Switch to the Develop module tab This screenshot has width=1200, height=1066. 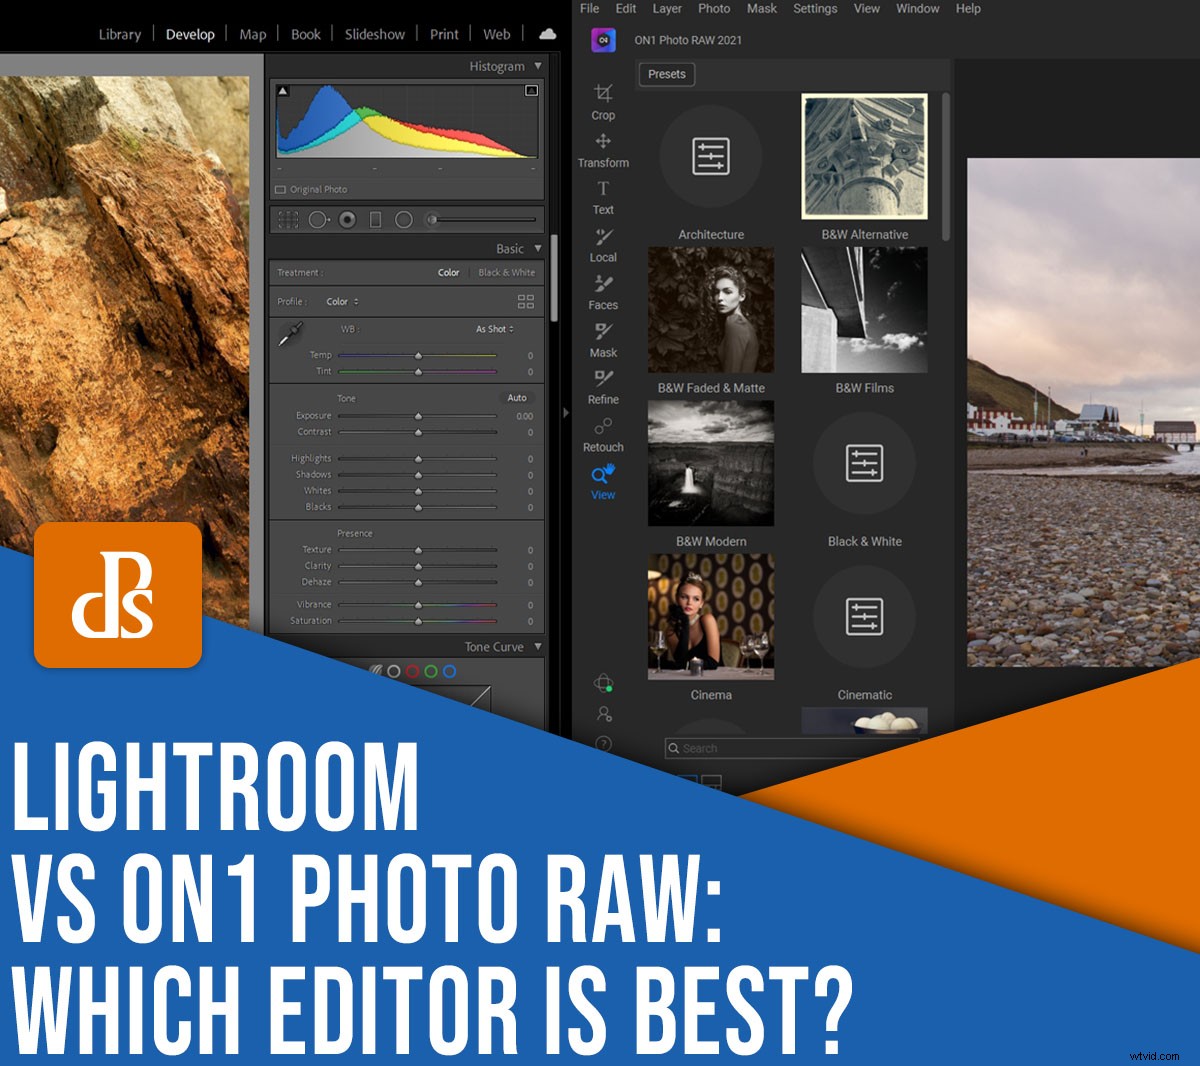(x=190, y=33)
